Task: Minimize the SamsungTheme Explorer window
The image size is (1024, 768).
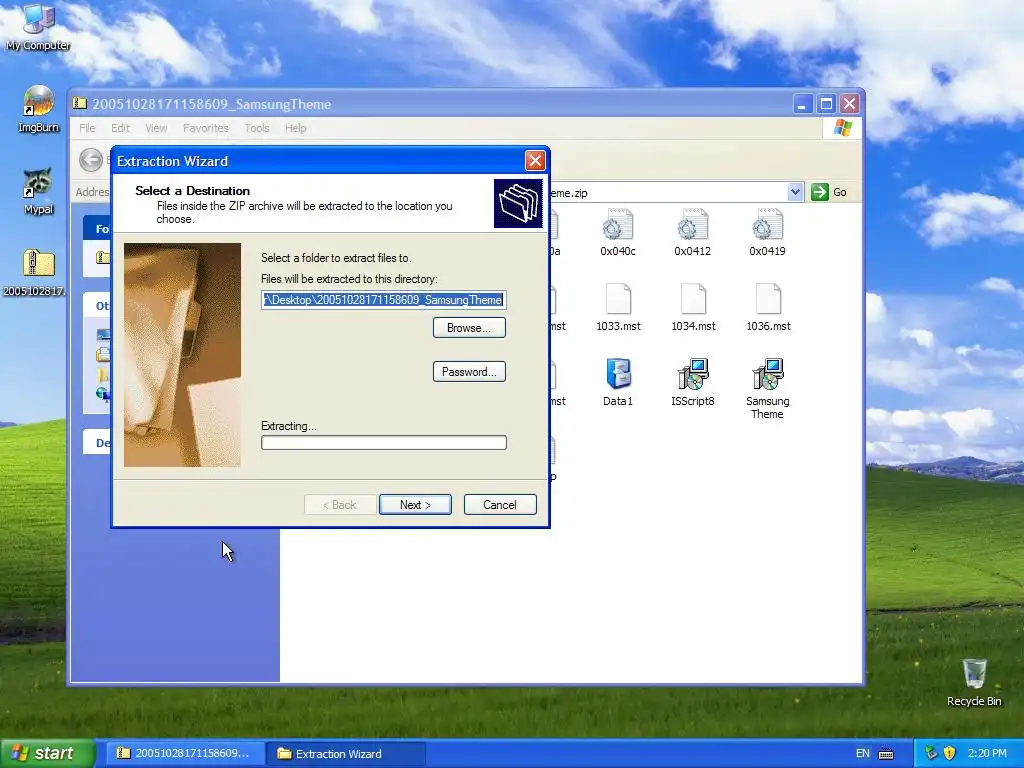Action: pos(803,104)
